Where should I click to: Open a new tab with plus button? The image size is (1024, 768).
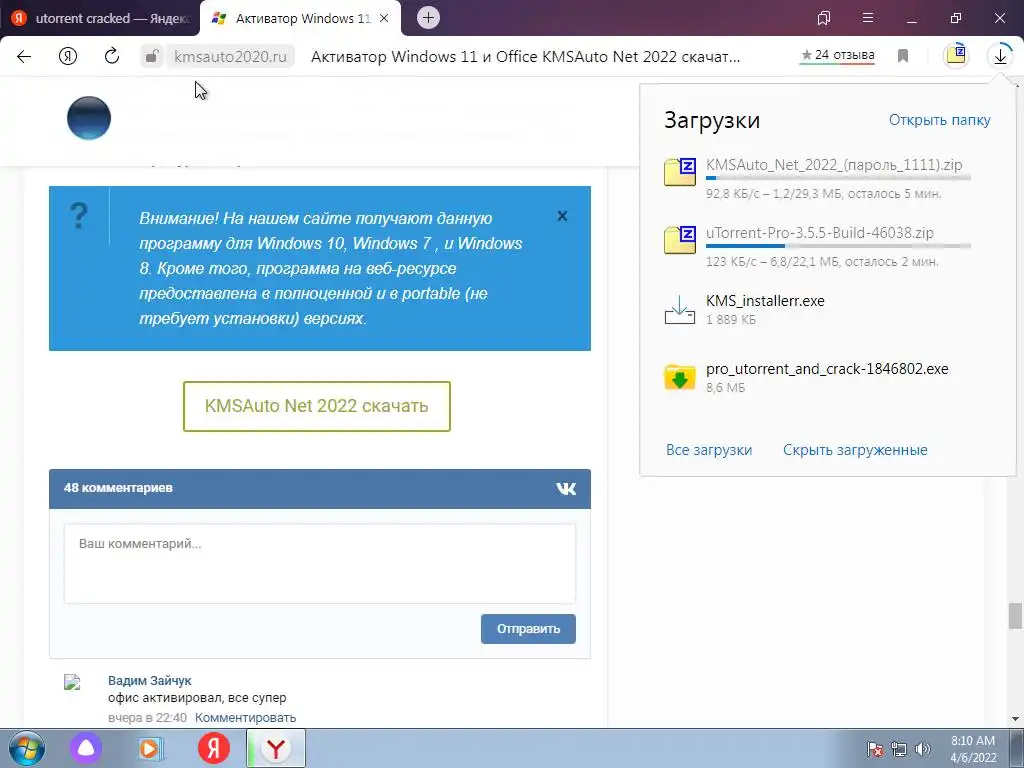tap(428, 18)
